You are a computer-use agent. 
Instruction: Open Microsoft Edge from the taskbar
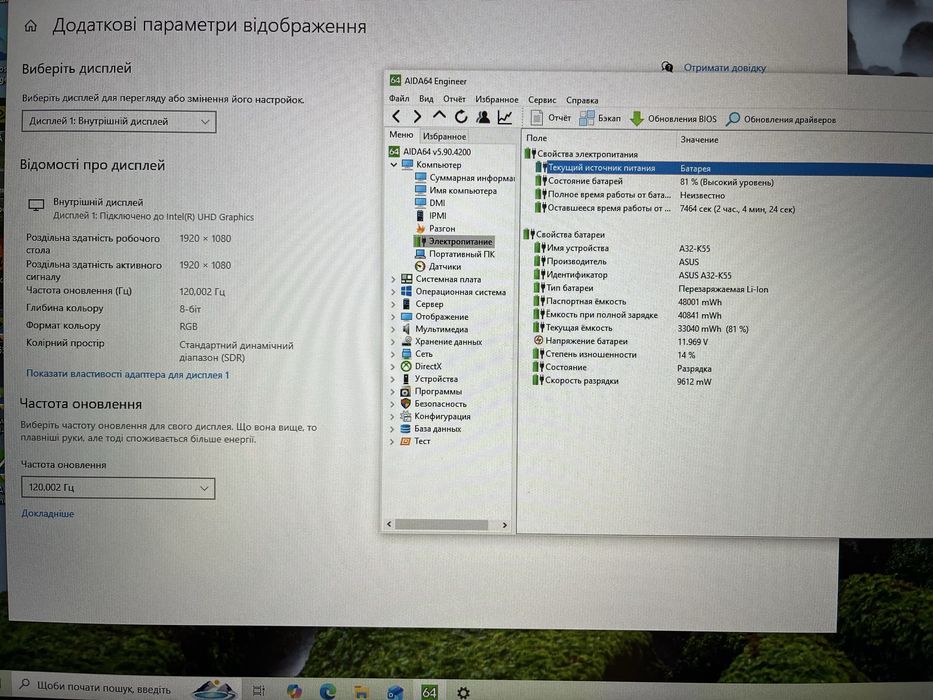point(327,691)
